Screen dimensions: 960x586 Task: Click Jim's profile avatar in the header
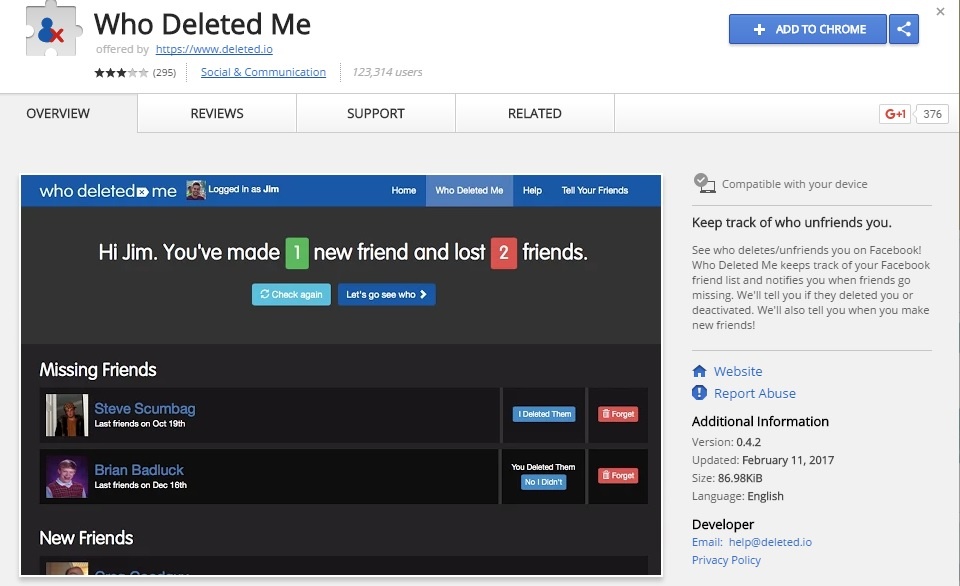[196, 190]
